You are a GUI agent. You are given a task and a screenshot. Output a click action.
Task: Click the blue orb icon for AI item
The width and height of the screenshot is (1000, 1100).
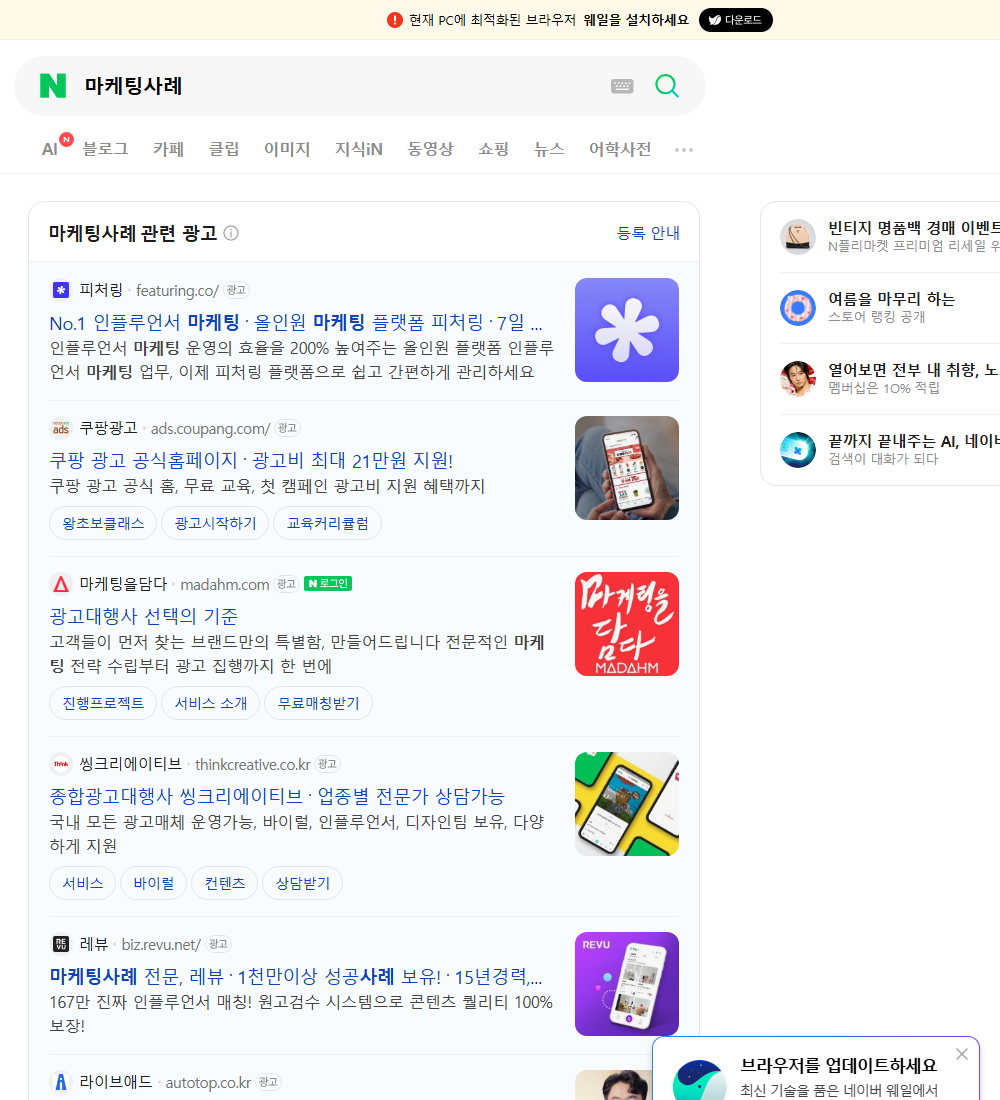point(798,449)
